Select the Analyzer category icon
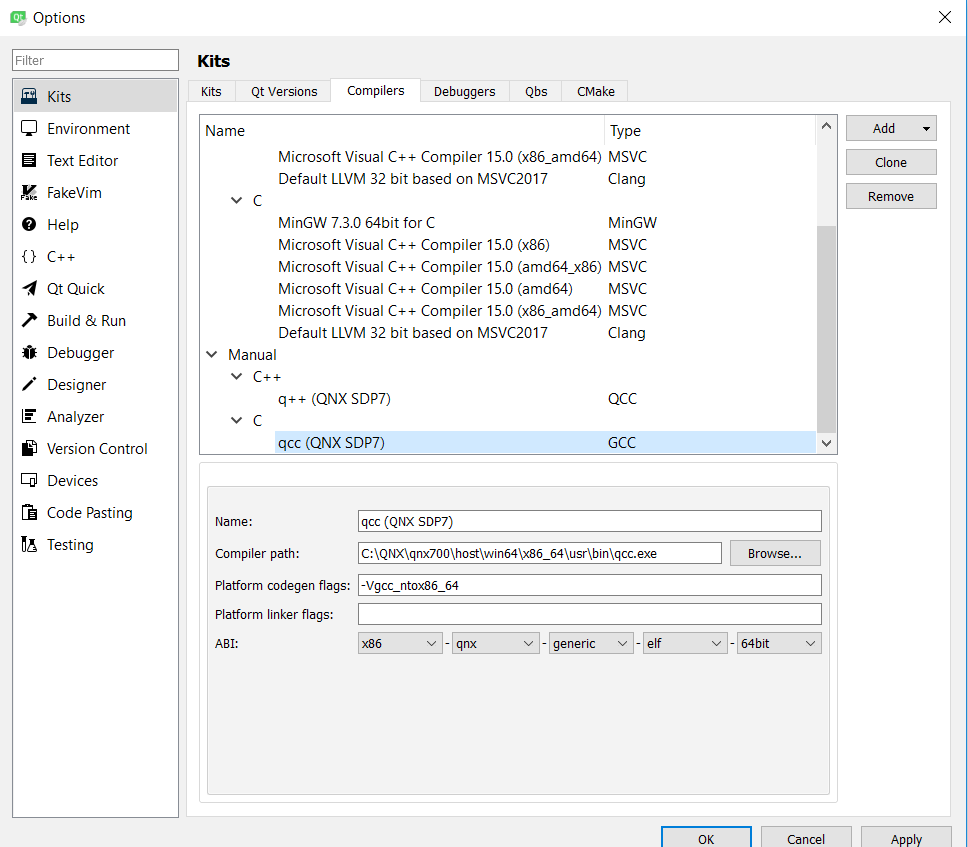968x847 pixels. click(x=29, y=416)
